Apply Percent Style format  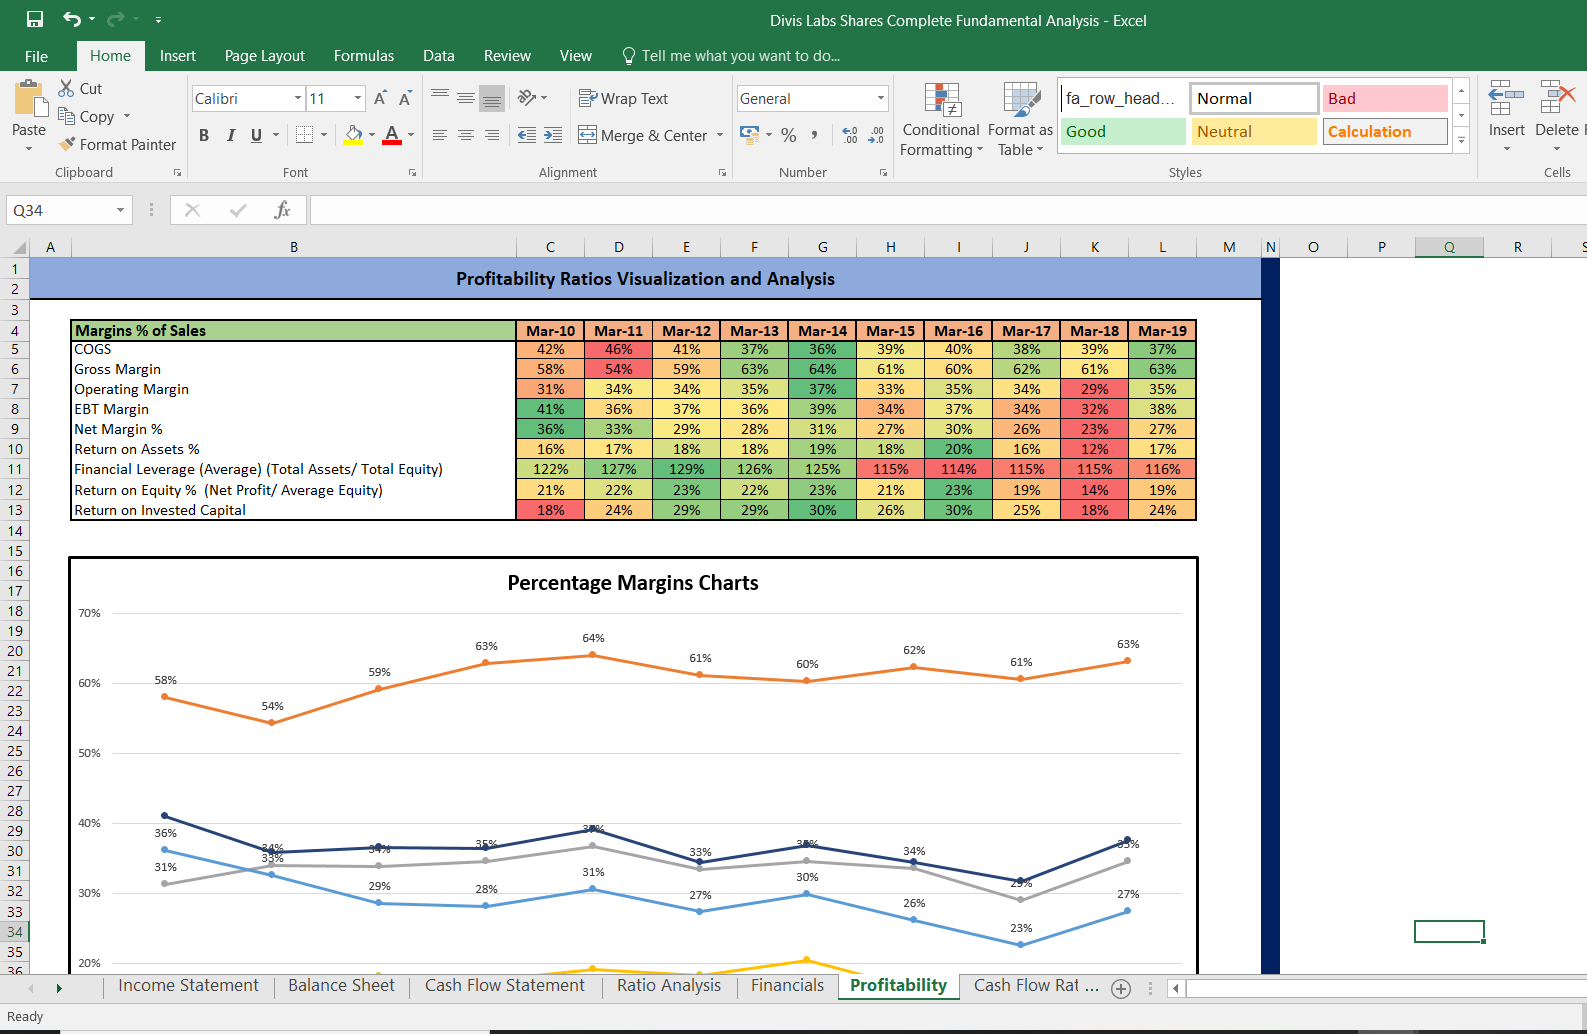[789, 134]
